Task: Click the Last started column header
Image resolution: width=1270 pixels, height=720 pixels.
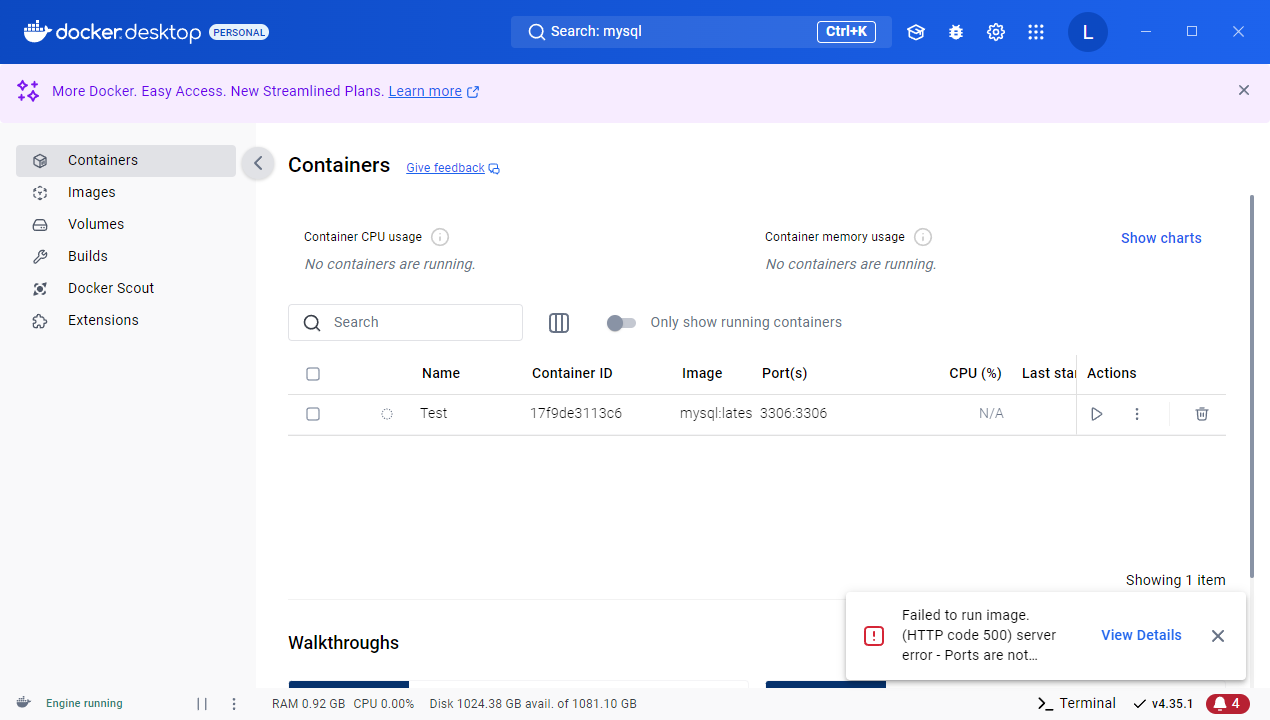Action: pos(1048,374)
